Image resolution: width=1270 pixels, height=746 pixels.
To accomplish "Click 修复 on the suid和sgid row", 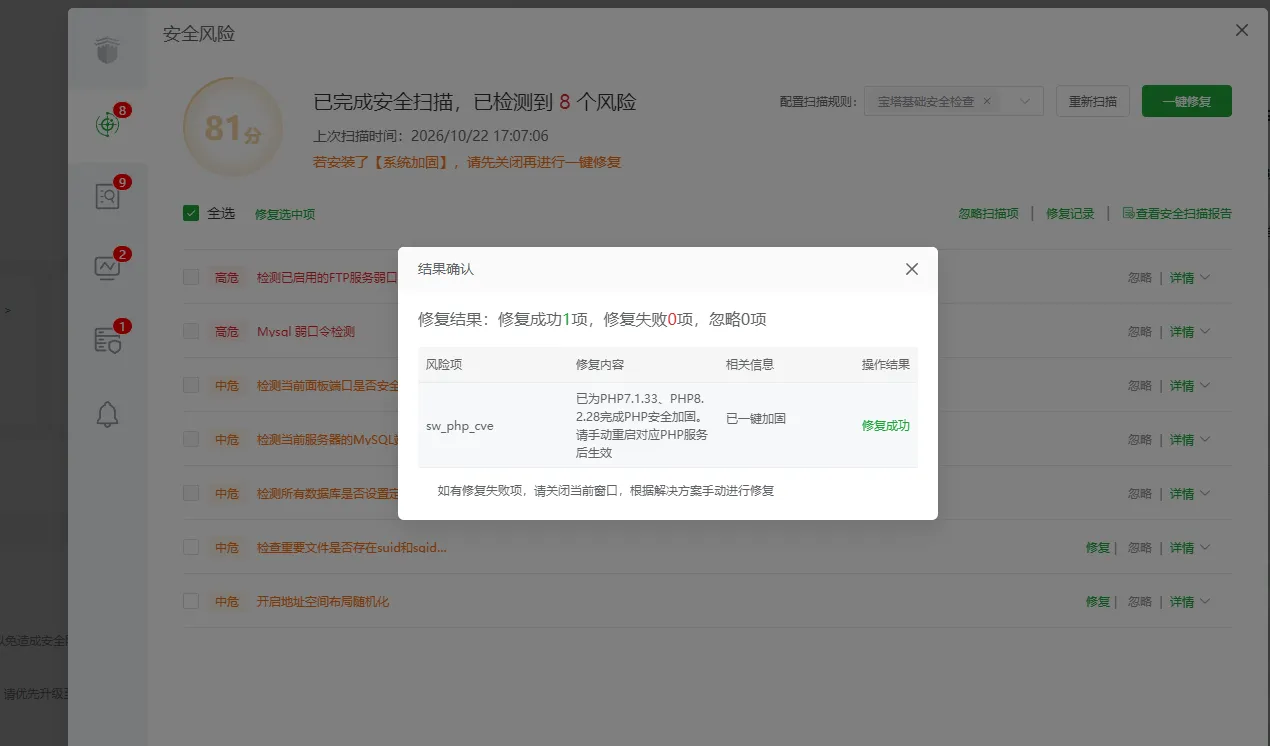I will tap(1098, 548).
